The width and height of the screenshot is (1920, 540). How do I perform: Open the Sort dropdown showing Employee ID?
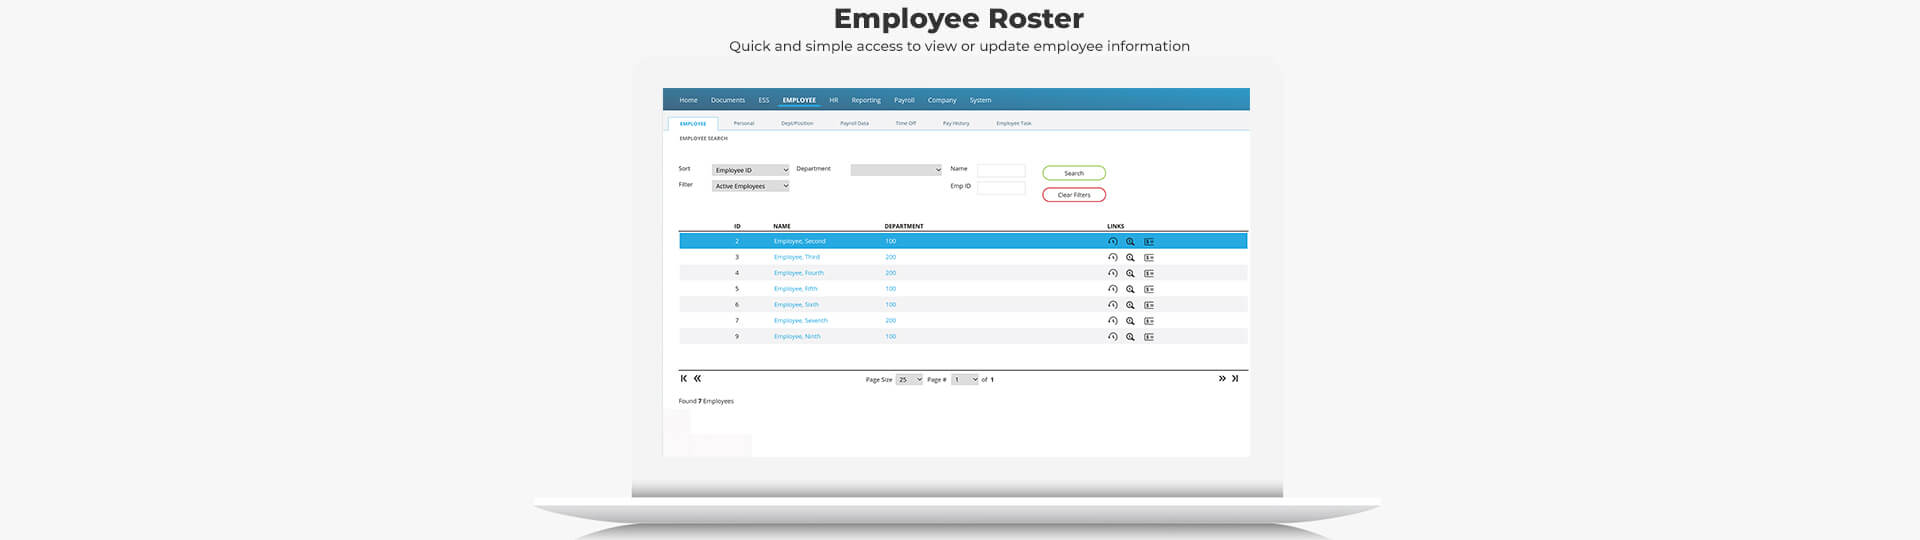point(751,170)
